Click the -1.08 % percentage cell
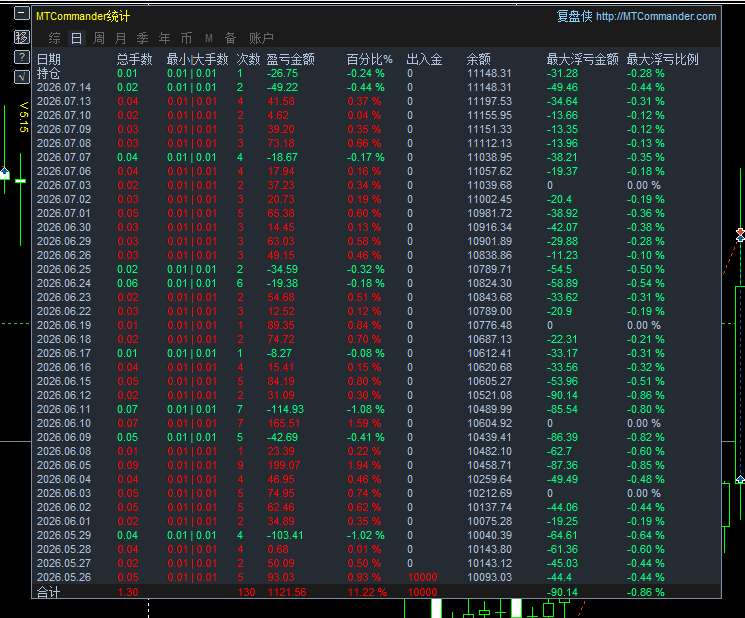Viewport: 745px width, 618px height. pyautogui.click(x=365, y=409)
